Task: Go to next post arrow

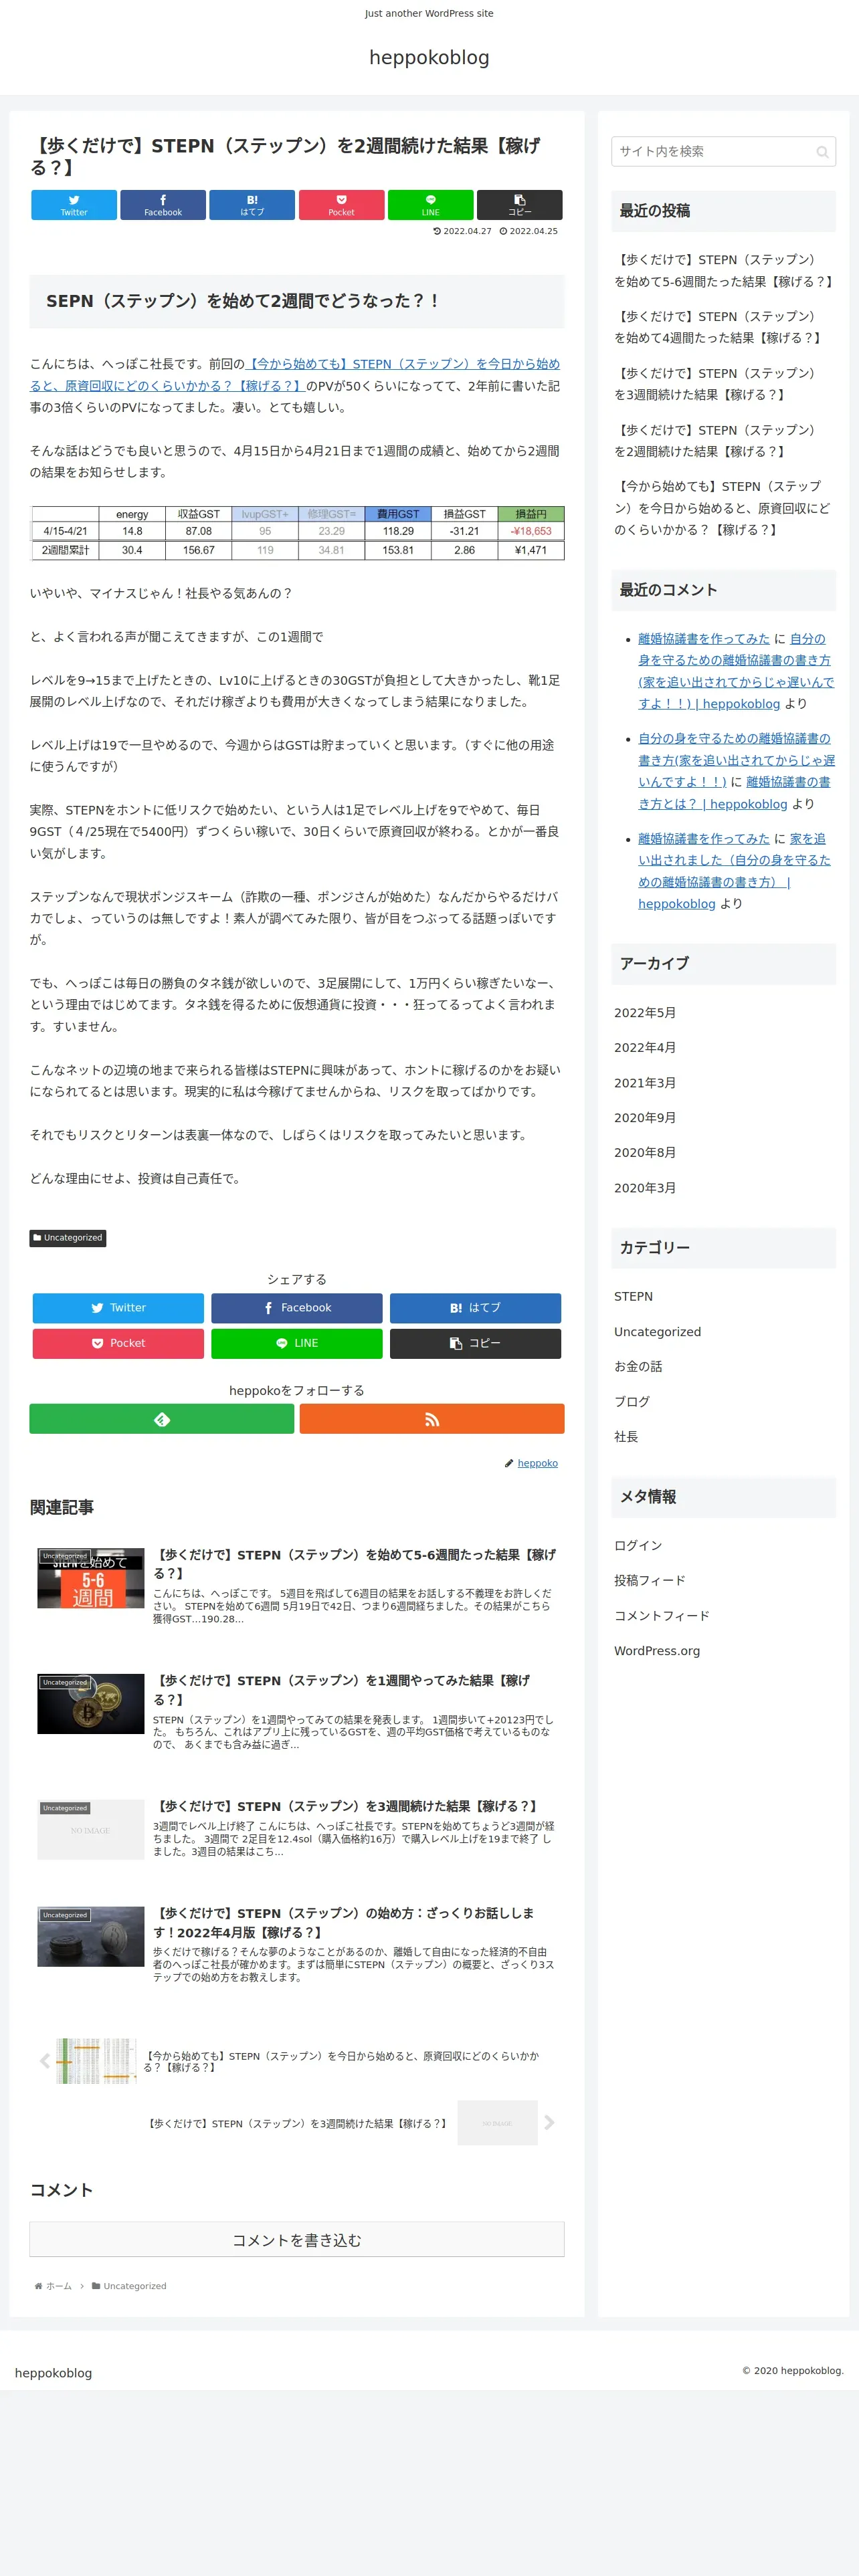Action: (x=549, y=2122)
